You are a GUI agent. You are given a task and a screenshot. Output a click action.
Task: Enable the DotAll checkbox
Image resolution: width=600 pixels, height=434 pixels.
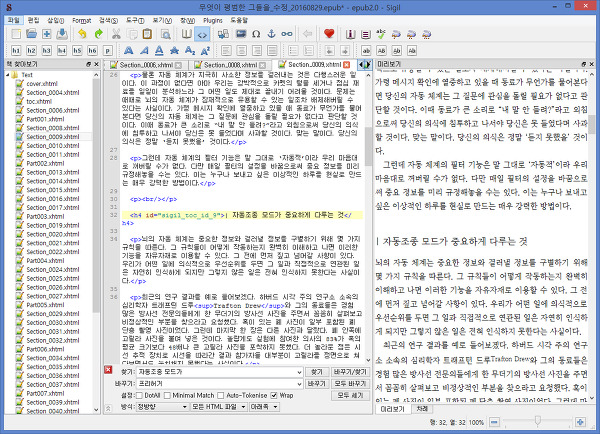click(x=139, y=395)
